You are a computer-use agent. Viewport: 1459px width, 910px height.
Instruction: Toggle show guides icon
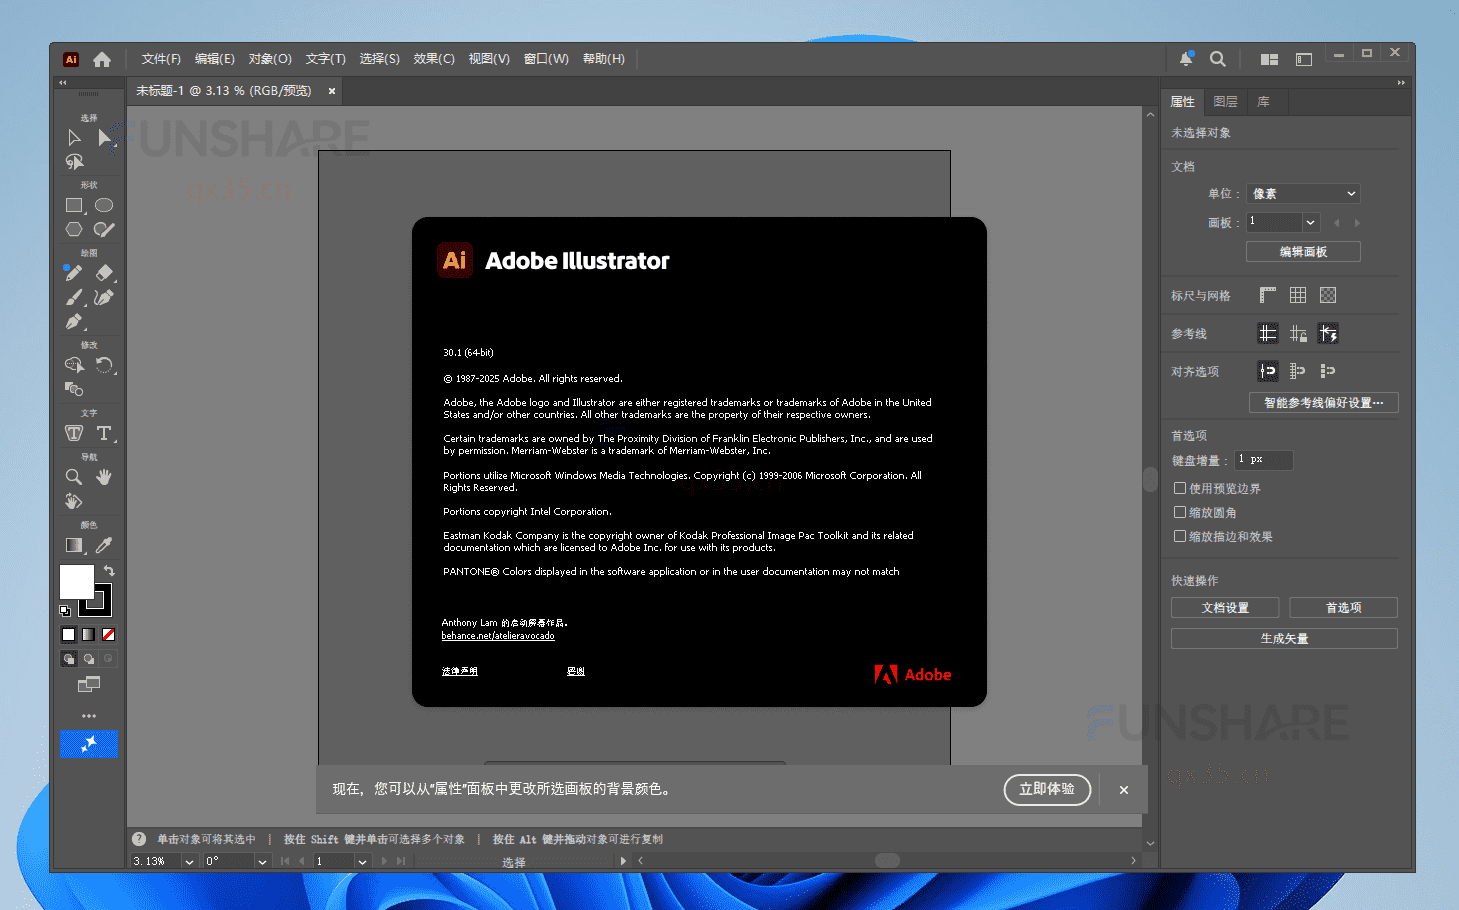click(x=1268, y=333)
